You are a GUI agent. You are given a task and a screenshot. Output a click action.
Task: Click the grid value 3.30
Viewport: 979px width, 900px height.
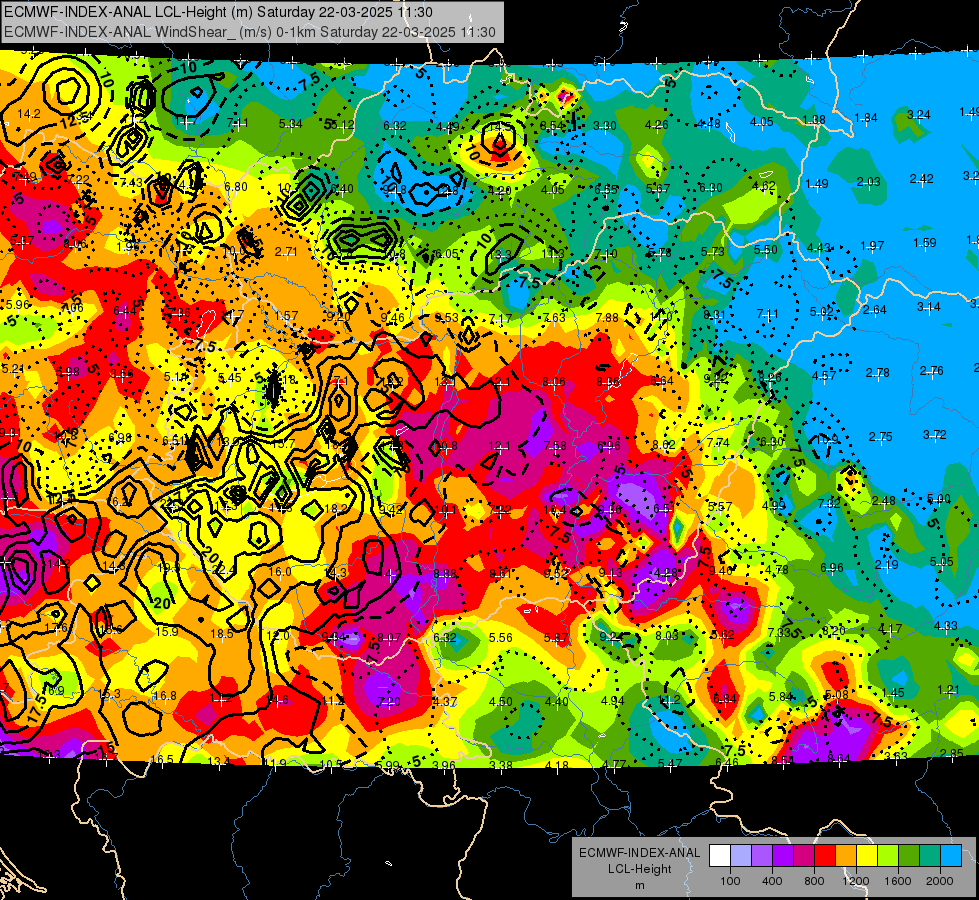coord(604,126)
